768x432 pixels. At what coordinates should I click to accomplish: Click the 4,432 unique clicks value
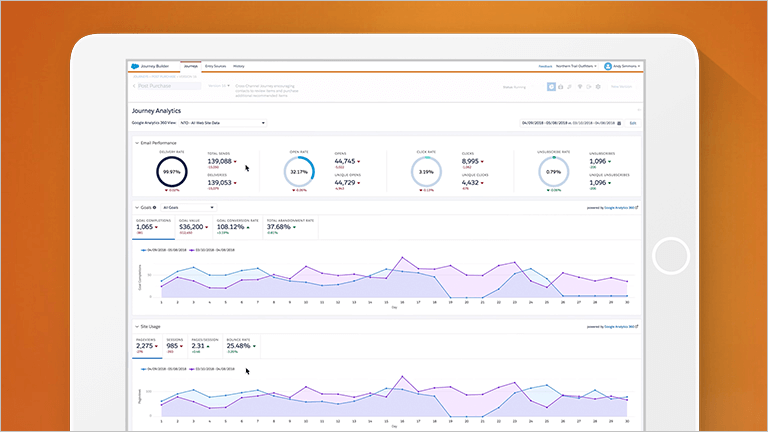point(470,183)
